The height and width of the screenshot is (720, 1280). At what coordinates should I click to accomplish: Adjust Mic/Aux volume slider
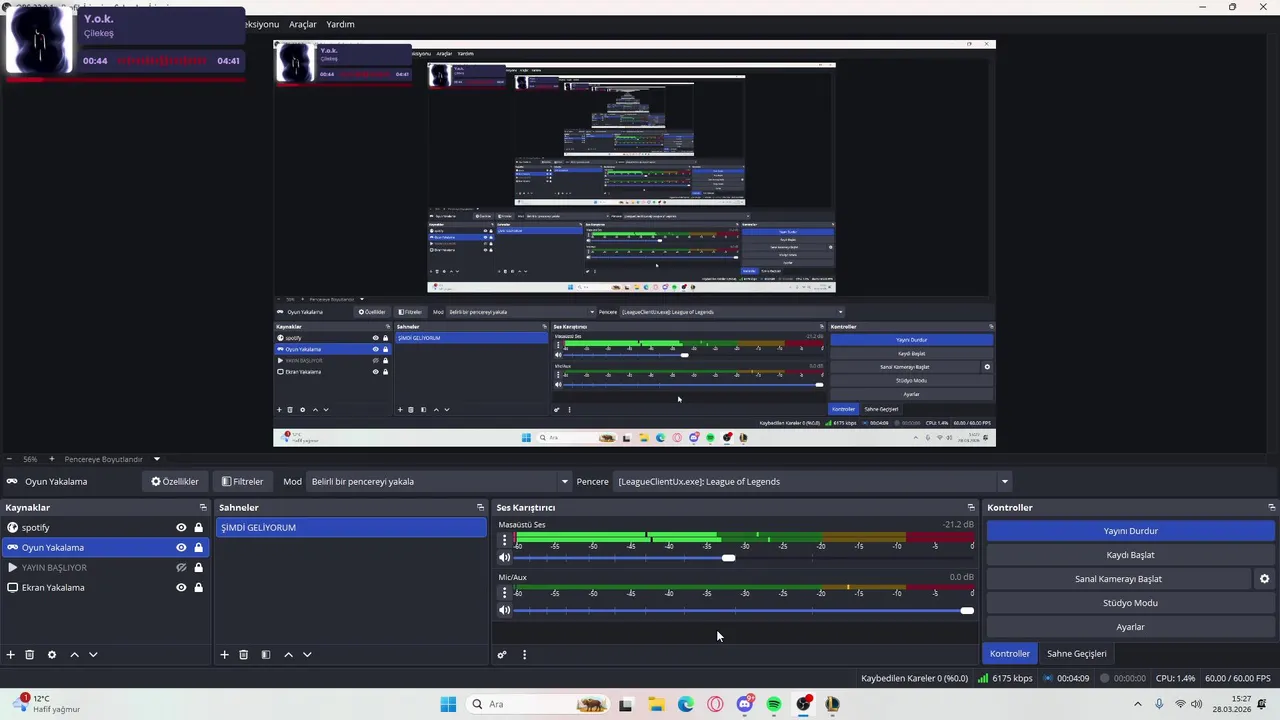[x=966, y=610]
